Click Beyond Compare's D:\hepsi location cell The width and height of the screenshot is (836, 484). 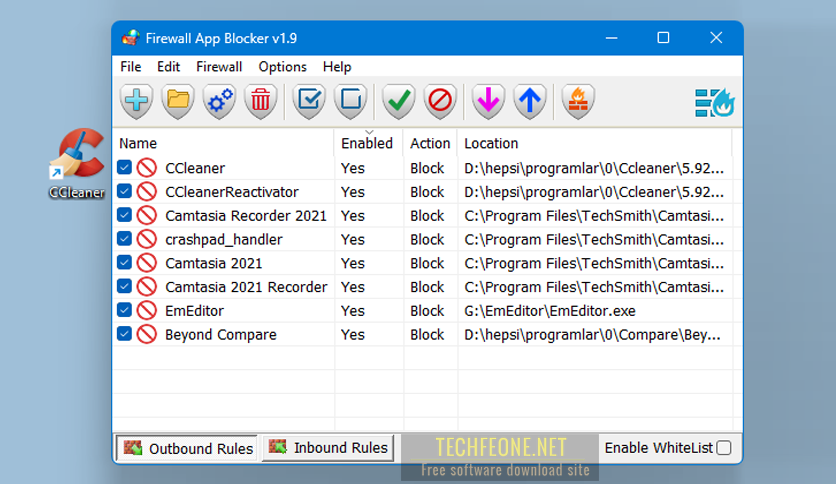(592, 335)
